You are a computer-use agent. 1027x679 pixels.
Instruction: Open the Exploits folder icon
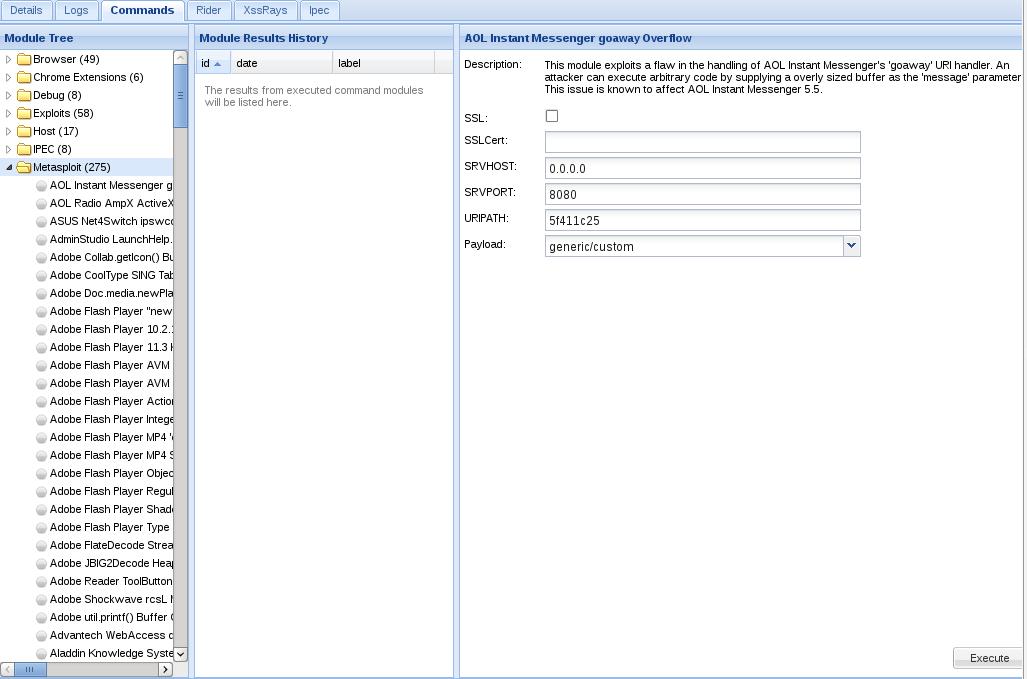(x=24, y=113)
